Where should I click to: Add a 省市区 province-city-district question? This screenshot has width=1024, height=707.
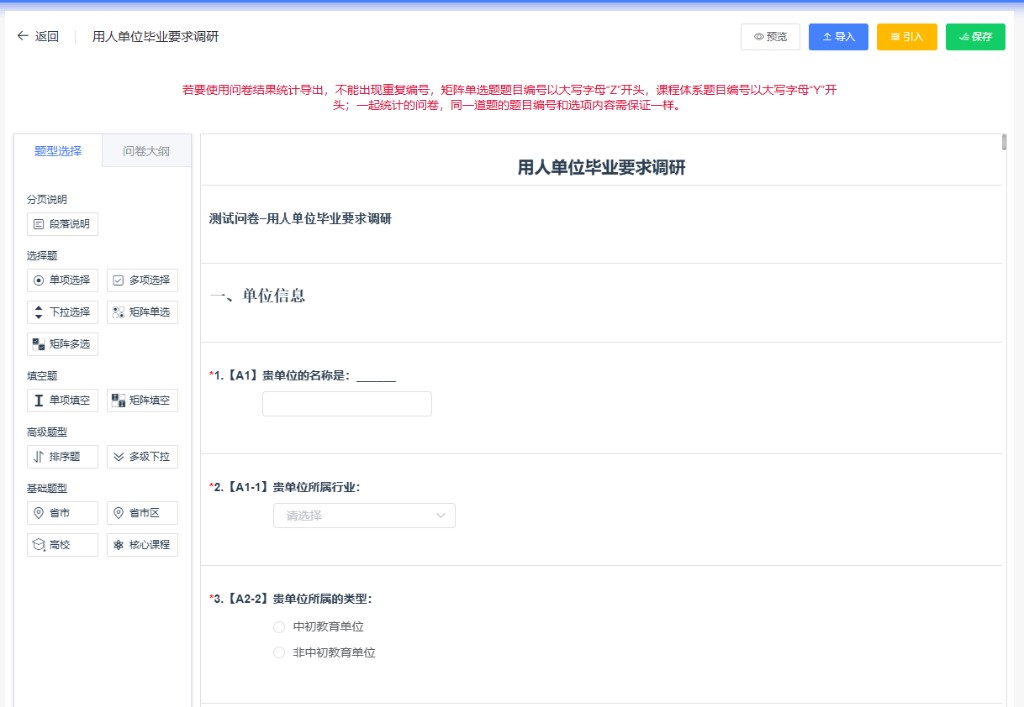pos(142,512)
